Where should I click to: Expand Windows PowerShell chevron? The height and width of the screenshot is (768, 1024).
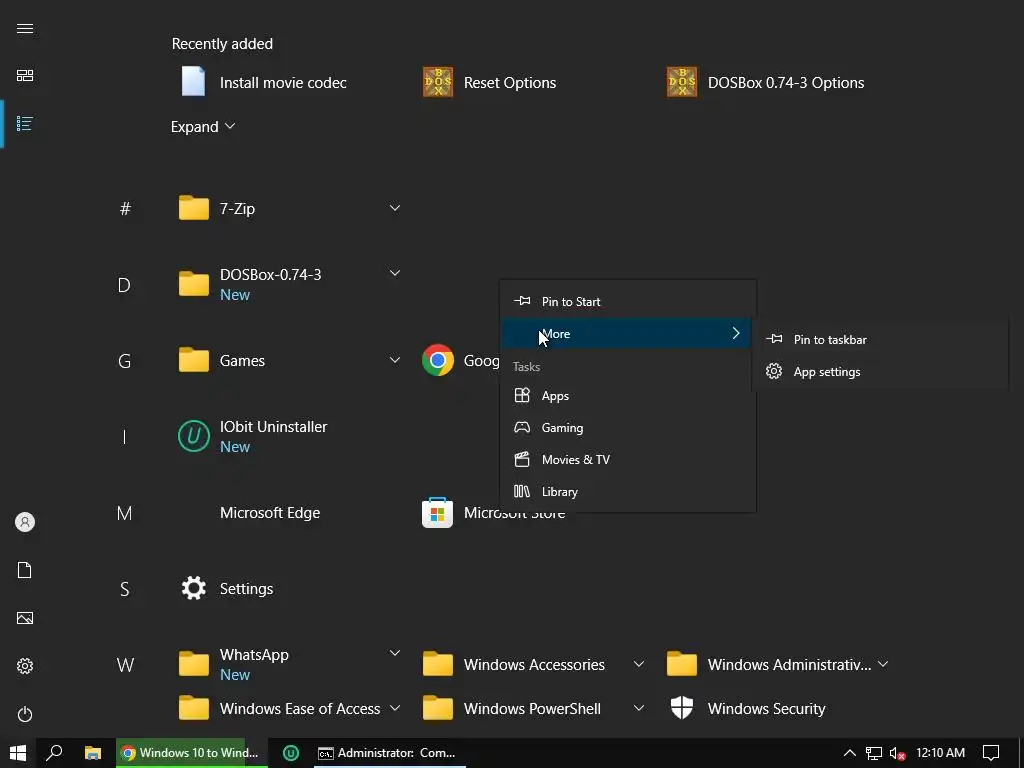pyautogui.click(x=639, y=708)
